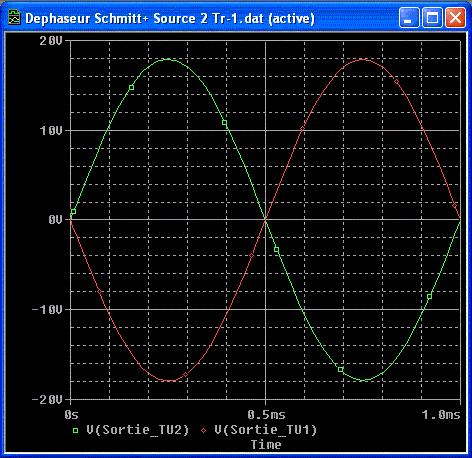
Task: Click the 1.0ms x-axis label
Action: click(x=441, y=415)
